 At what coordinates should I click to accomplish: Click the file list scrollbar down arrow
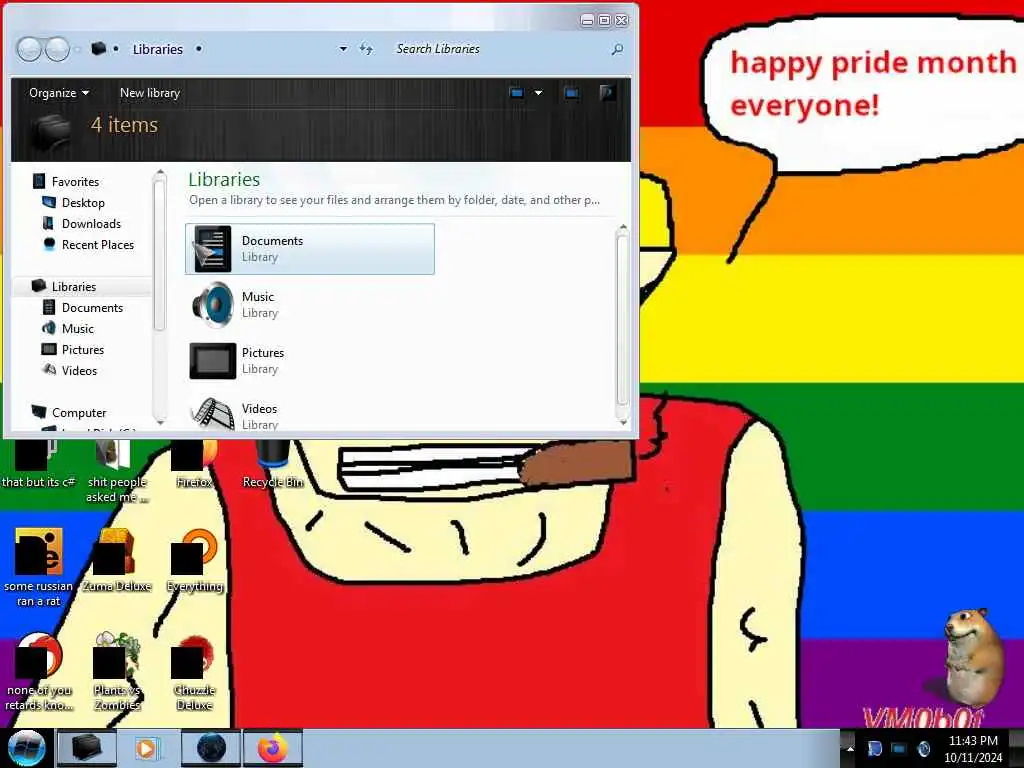point(623,422)
